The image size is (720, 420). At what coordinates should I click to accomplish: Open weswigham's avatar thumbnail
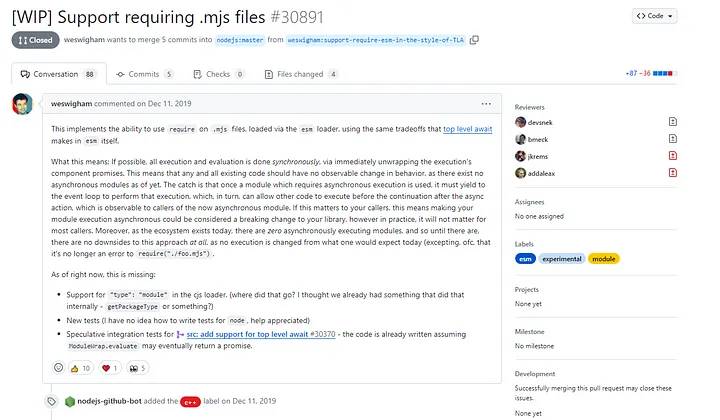coord(22,104)
